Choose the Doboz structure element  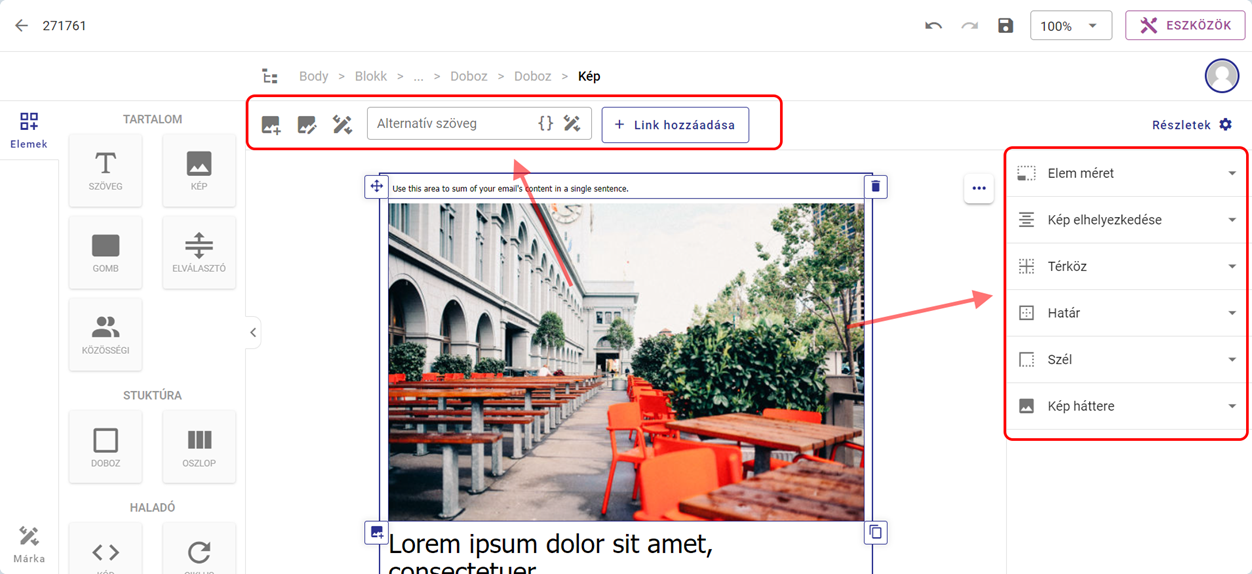[x=106, y=447]
